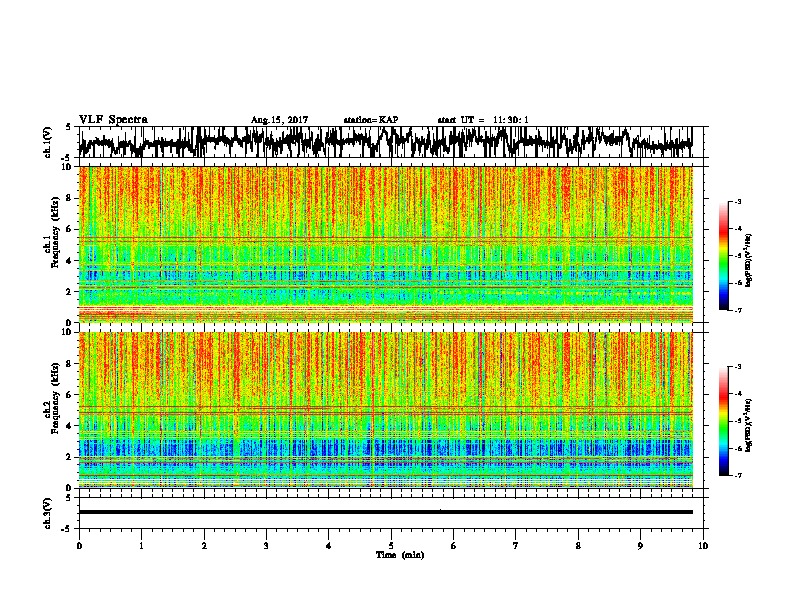Click the time axis tick label '7'
This screenshot has width=792, height=612.
coord(516,546)
